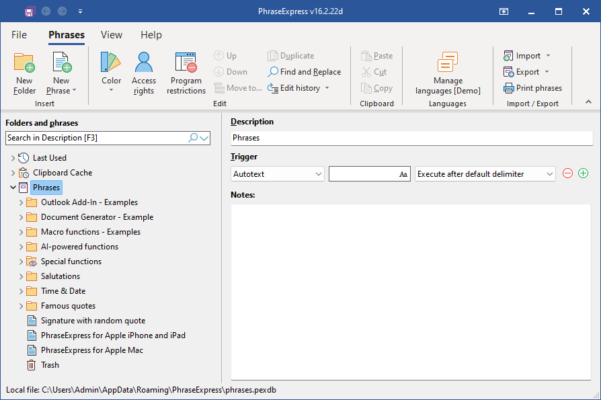Click Print phrases

tap(532, 88)
